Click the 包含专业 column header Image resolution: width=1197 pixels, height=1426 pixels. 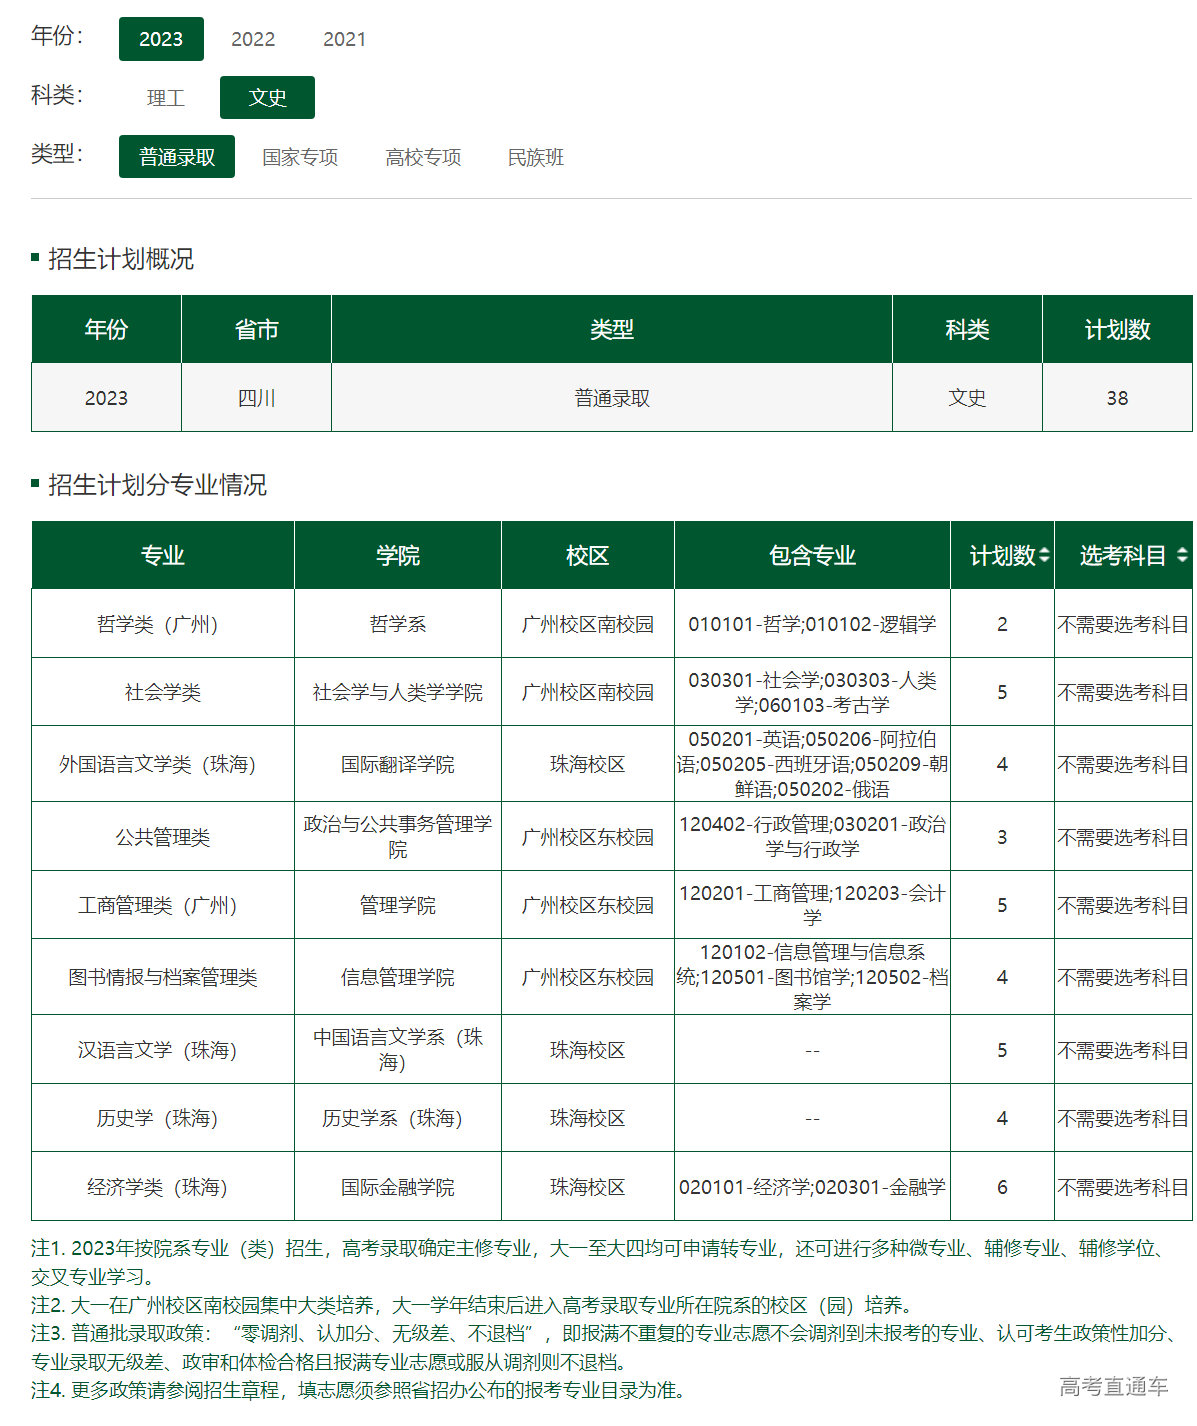812,555
